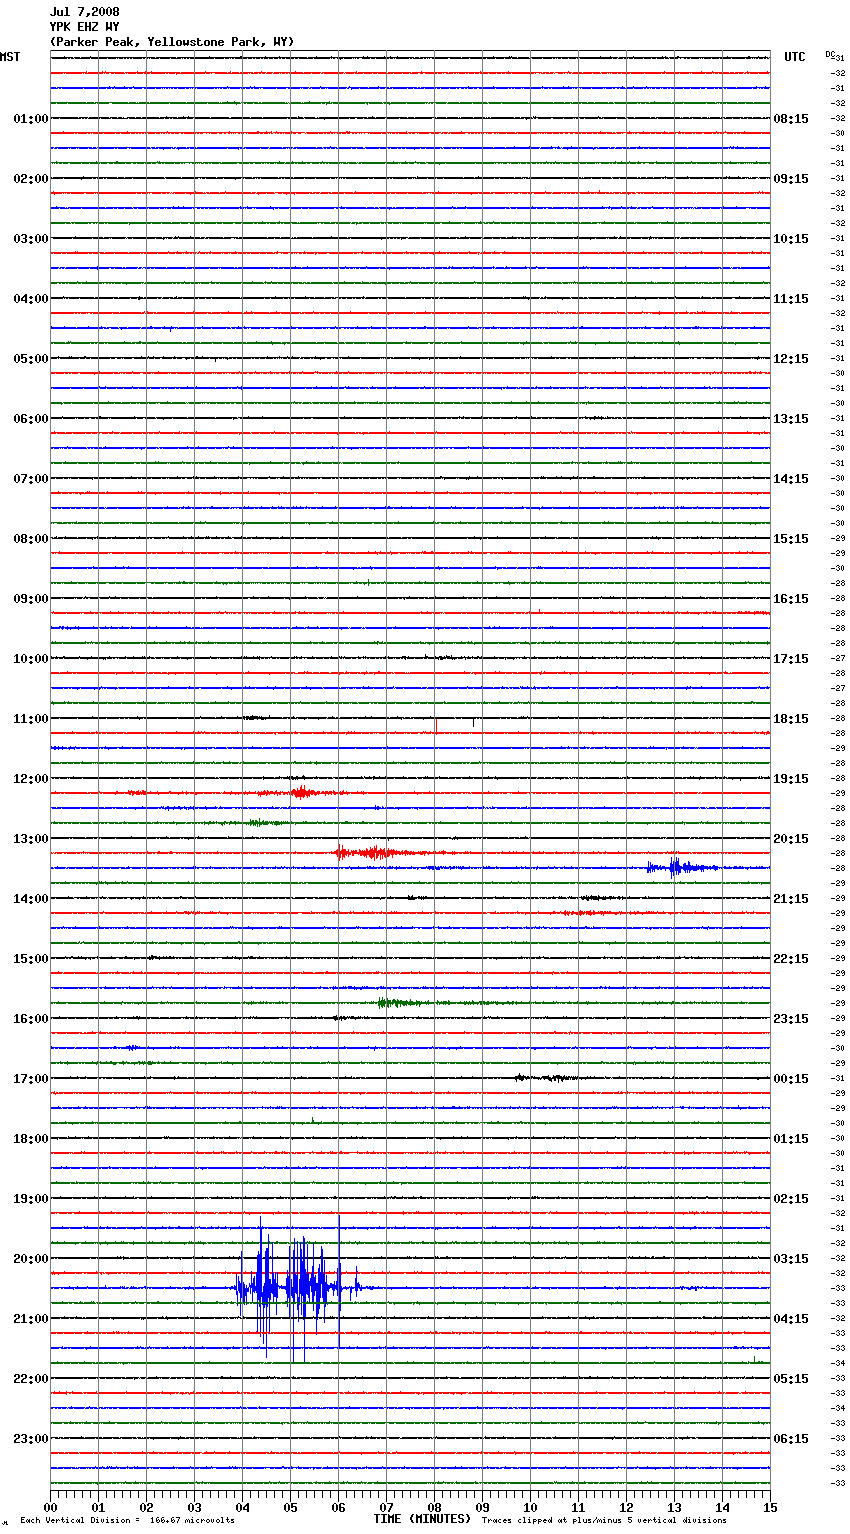The width and height of the screenshot is (850, 1534).
Task: Select the 23:00 MST time label
Action: tap(31, 1439)
